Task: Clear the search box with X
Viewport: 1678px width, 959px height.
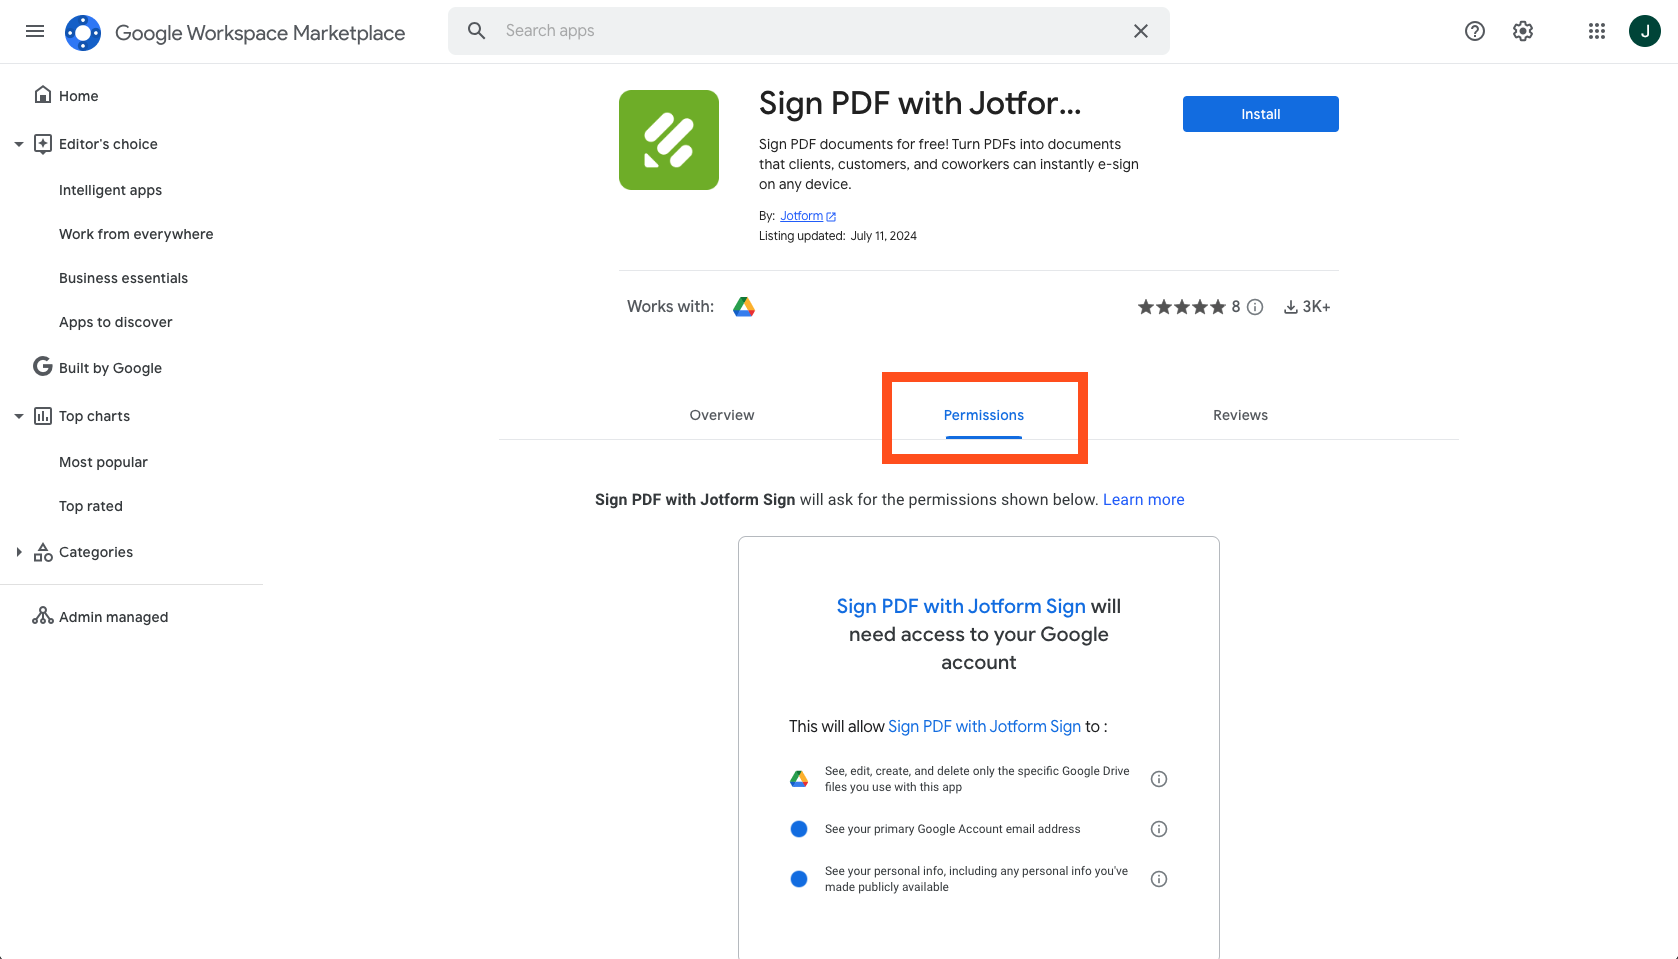Action: pos(1141,31)
